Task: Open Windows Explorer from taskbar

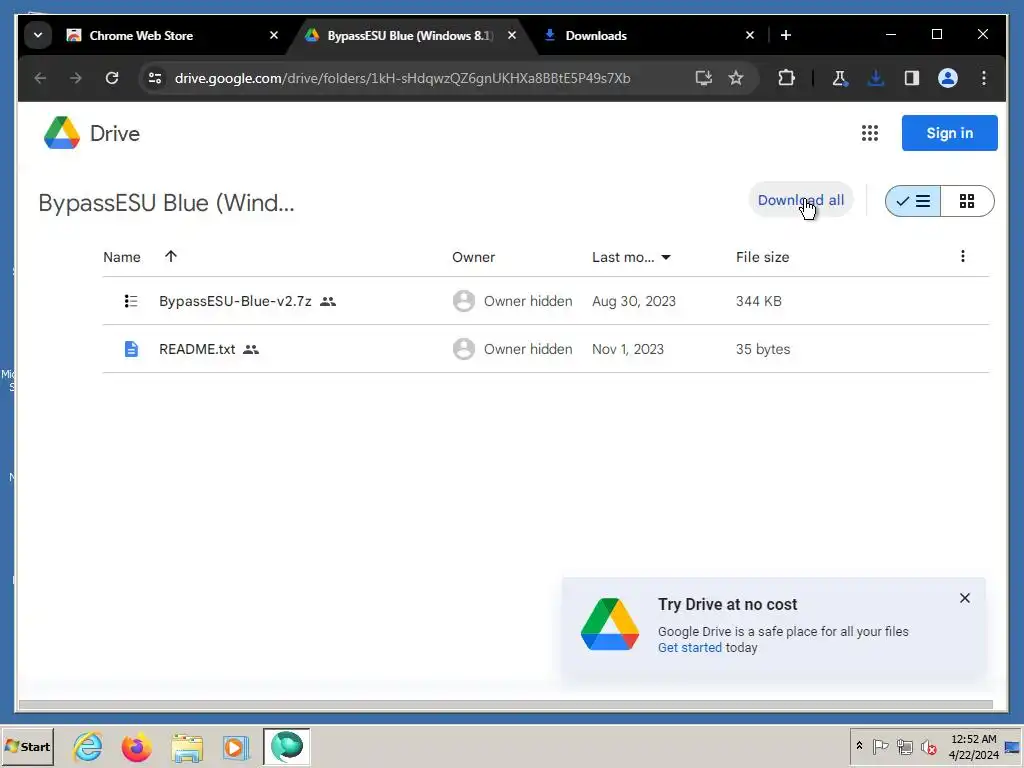Action: point(187,747)
